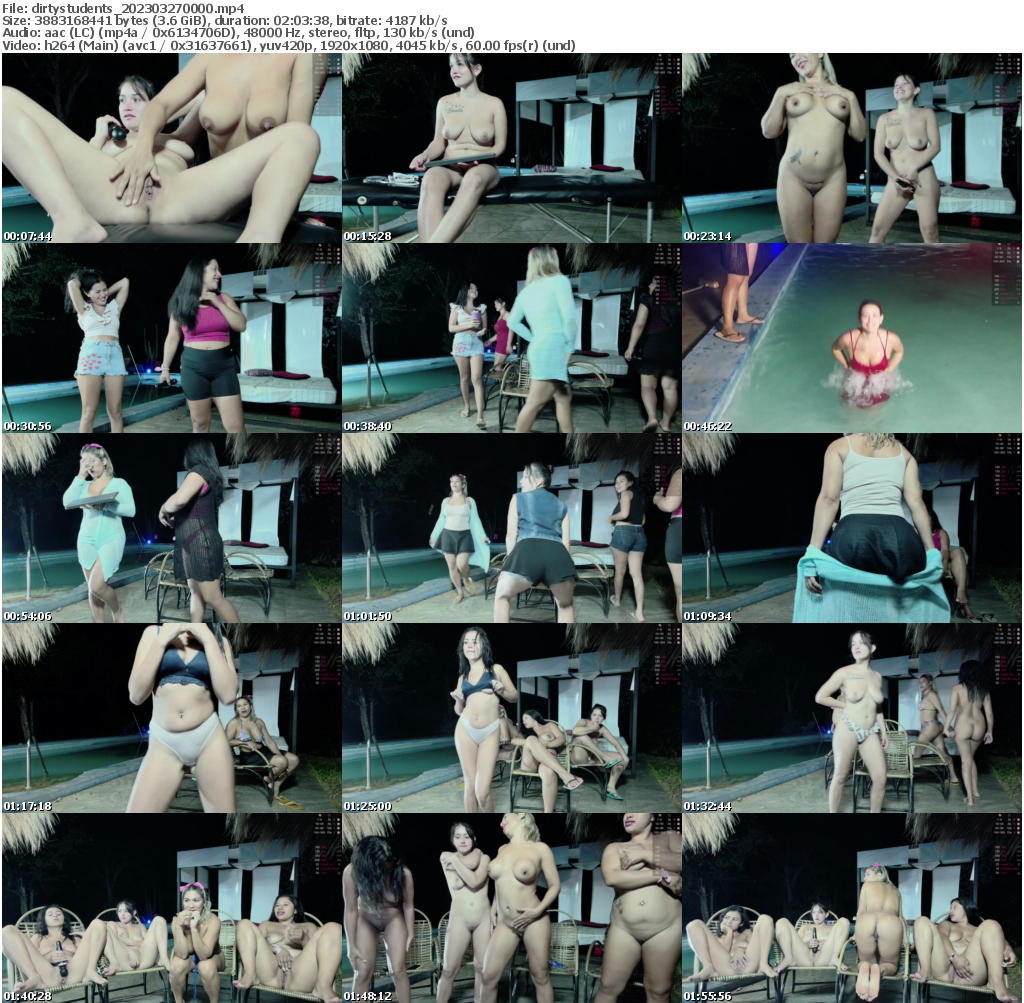1024x1003 pixels.
Task: Open the thumbnail timestamped 00:38:40
Action: (511, 338)
